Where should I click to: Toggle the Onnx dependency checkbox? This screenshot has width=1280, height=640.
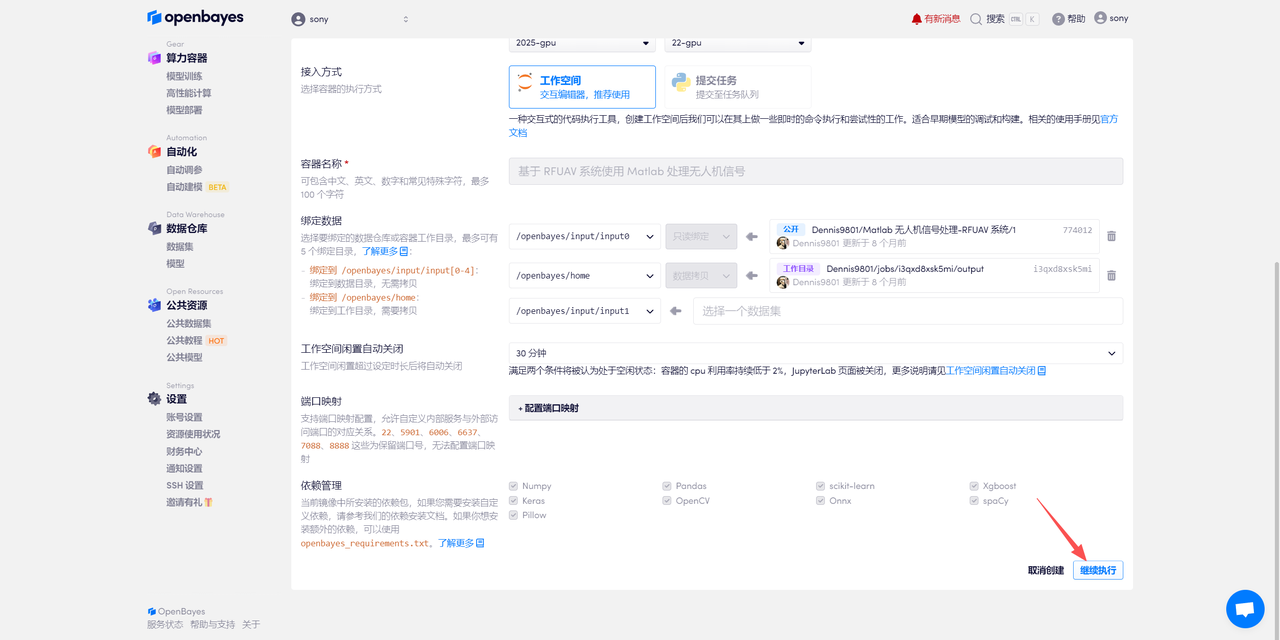click(820, 501)
